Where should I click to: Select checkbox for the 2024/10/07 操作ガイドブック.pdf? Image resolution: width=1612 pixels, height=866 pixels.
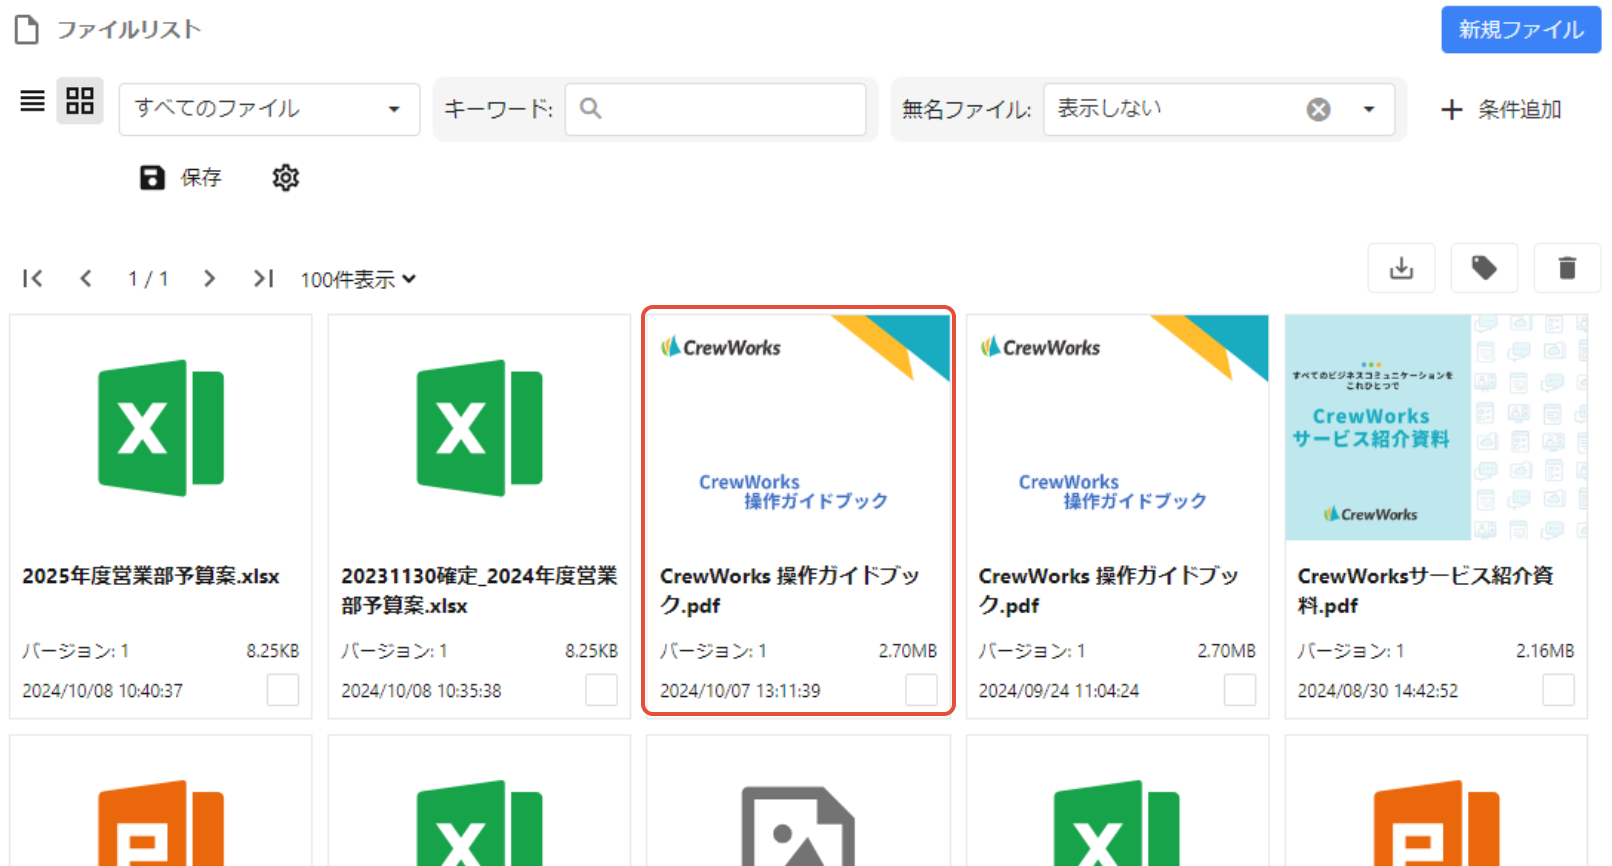tap(921, 690)
